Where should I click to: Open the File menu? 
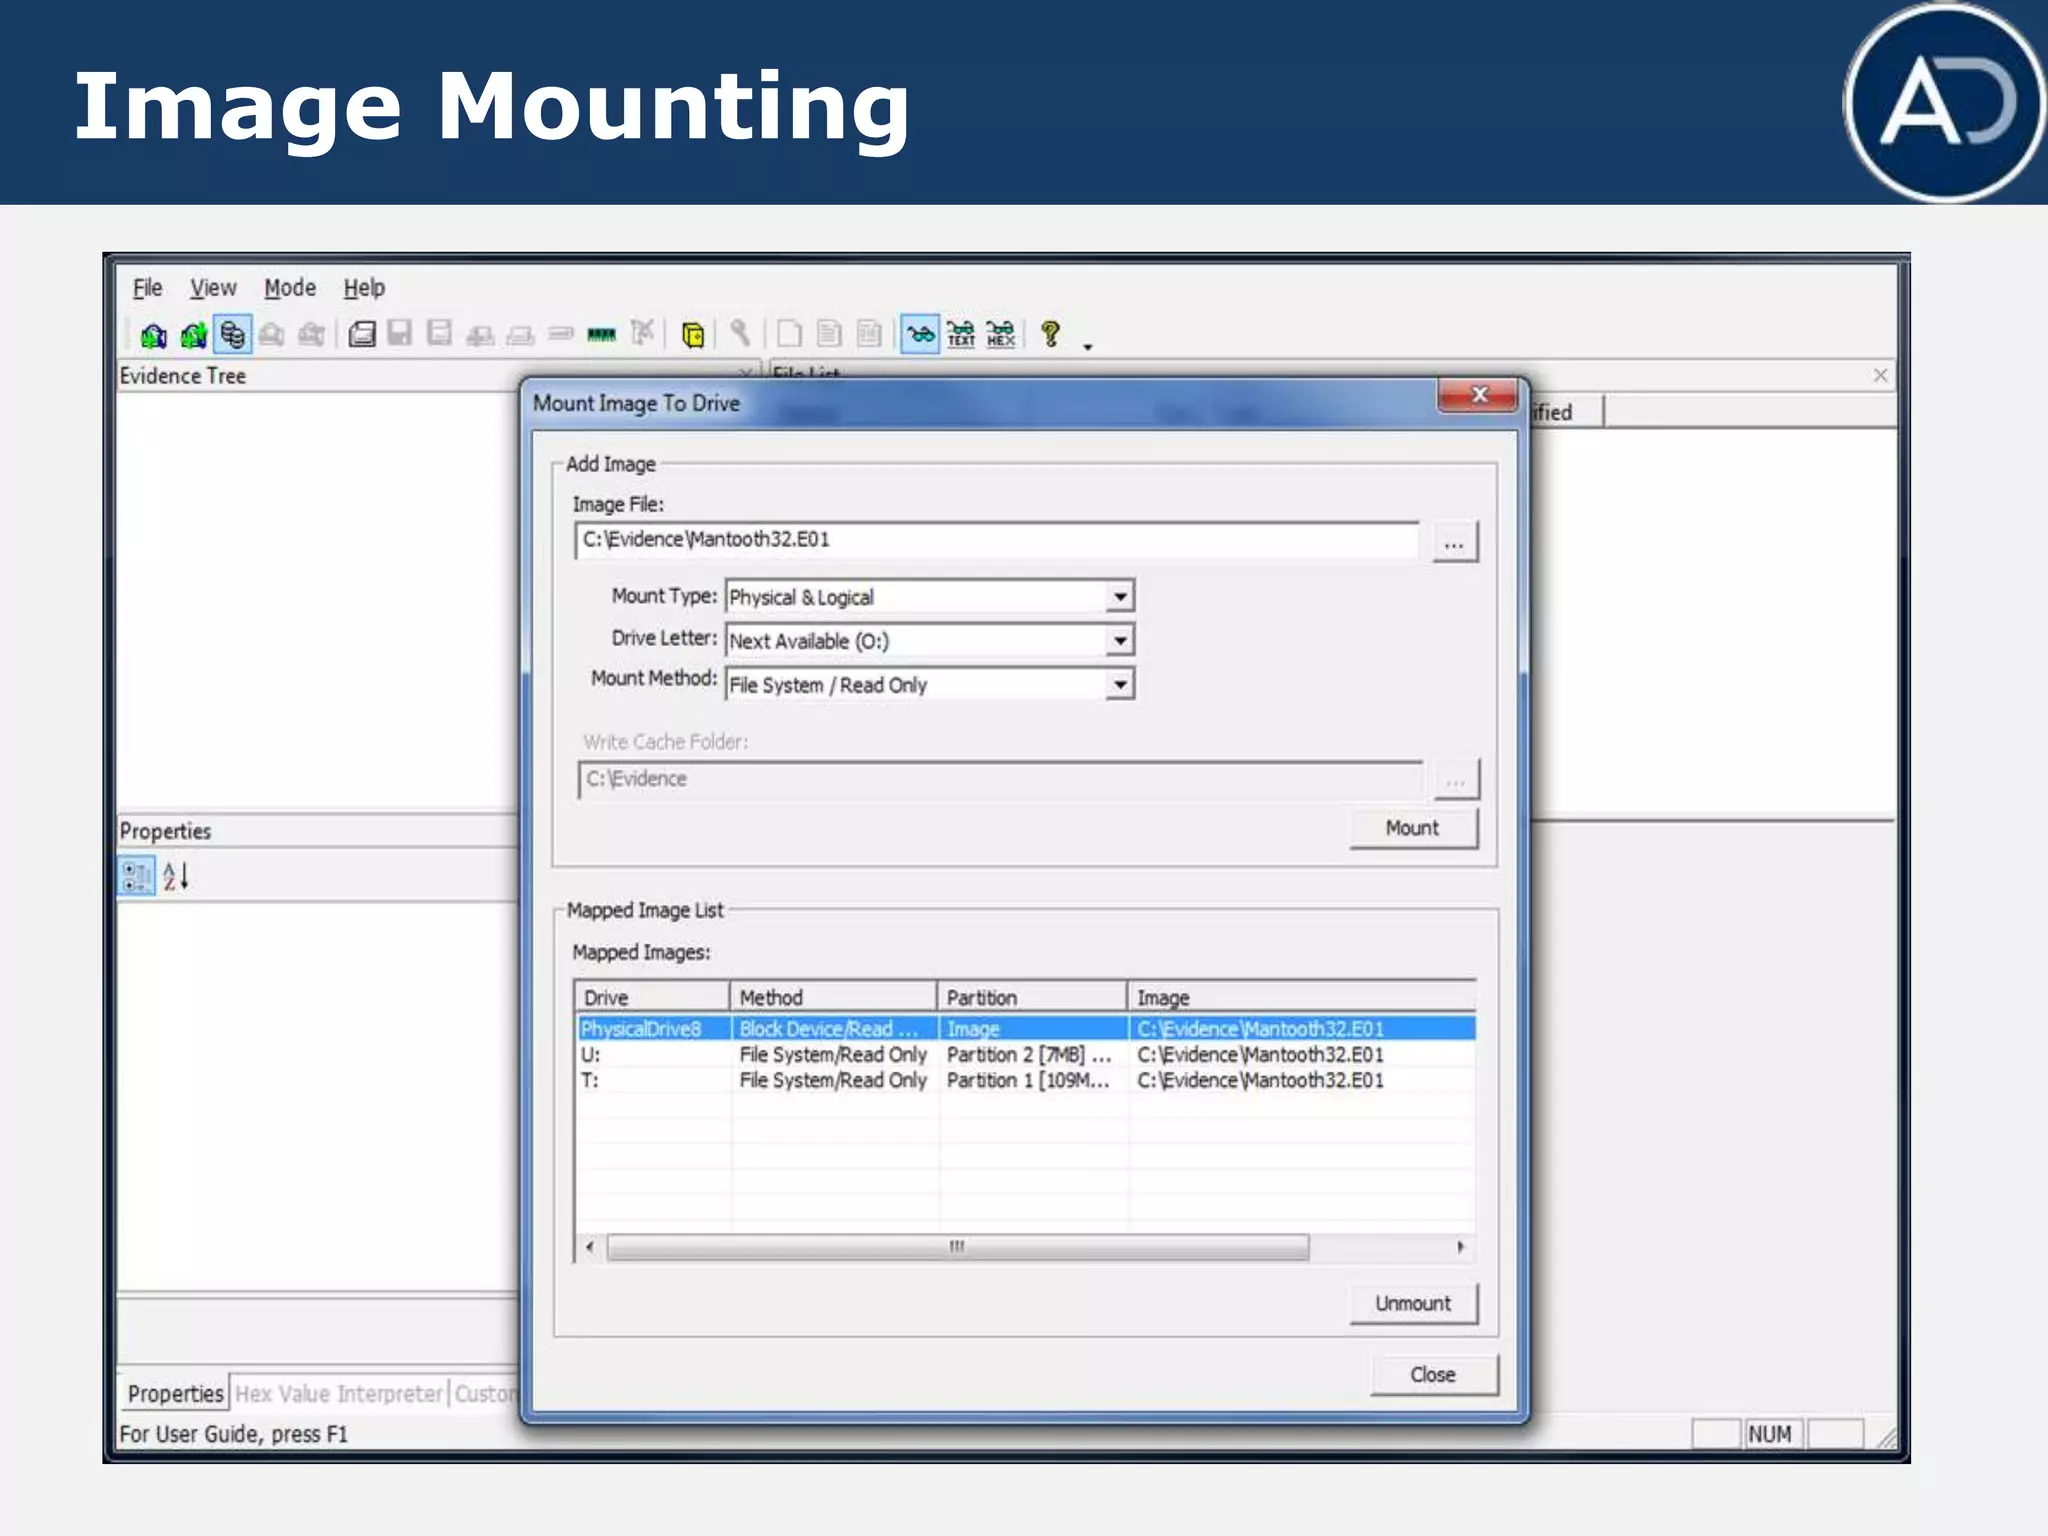point(147,288)
